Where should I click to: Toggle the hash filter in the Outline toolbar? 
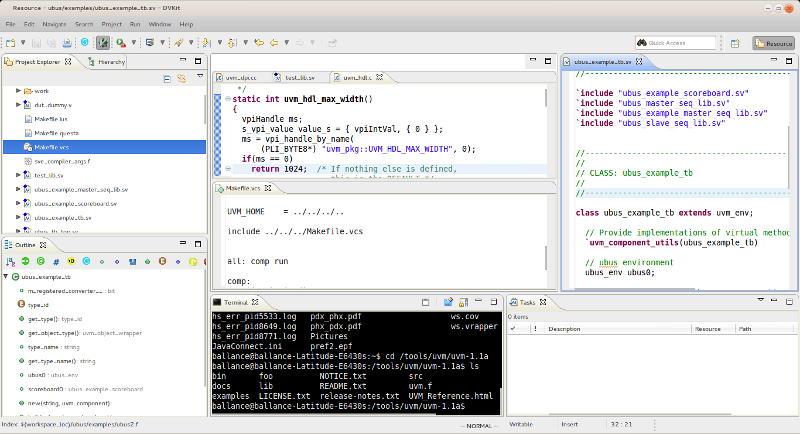[56, 260]
